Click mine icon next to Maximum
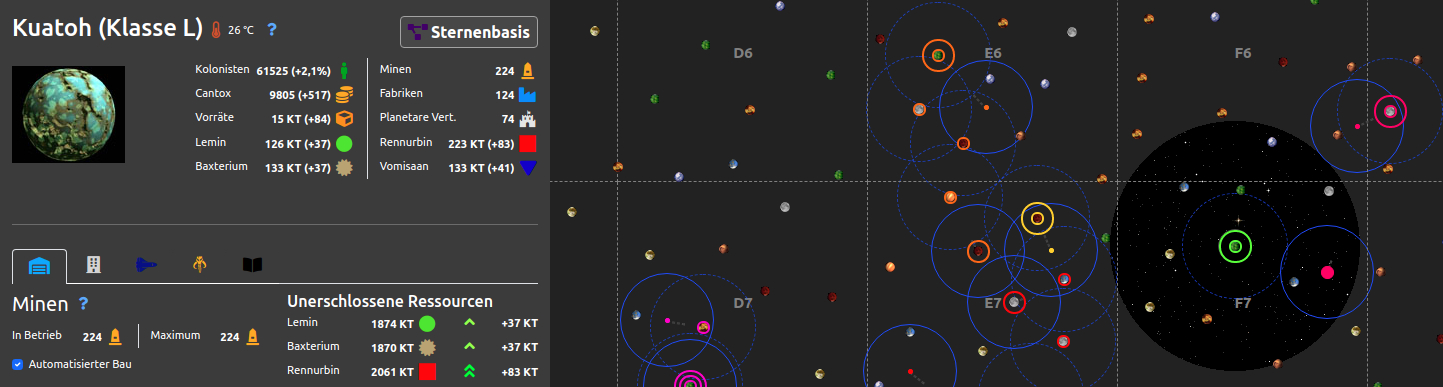The width and height of the screenshot is (1443, 387). click(x=252, y=337)
